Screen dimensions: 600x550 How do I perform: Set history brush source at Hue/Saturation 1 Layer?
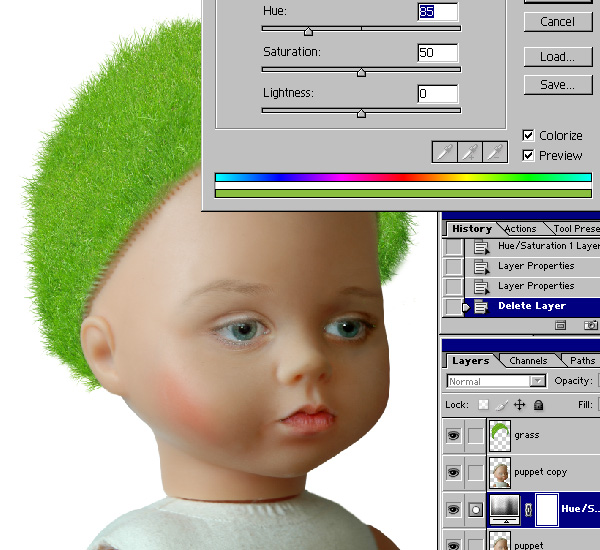tap(453, 247)
